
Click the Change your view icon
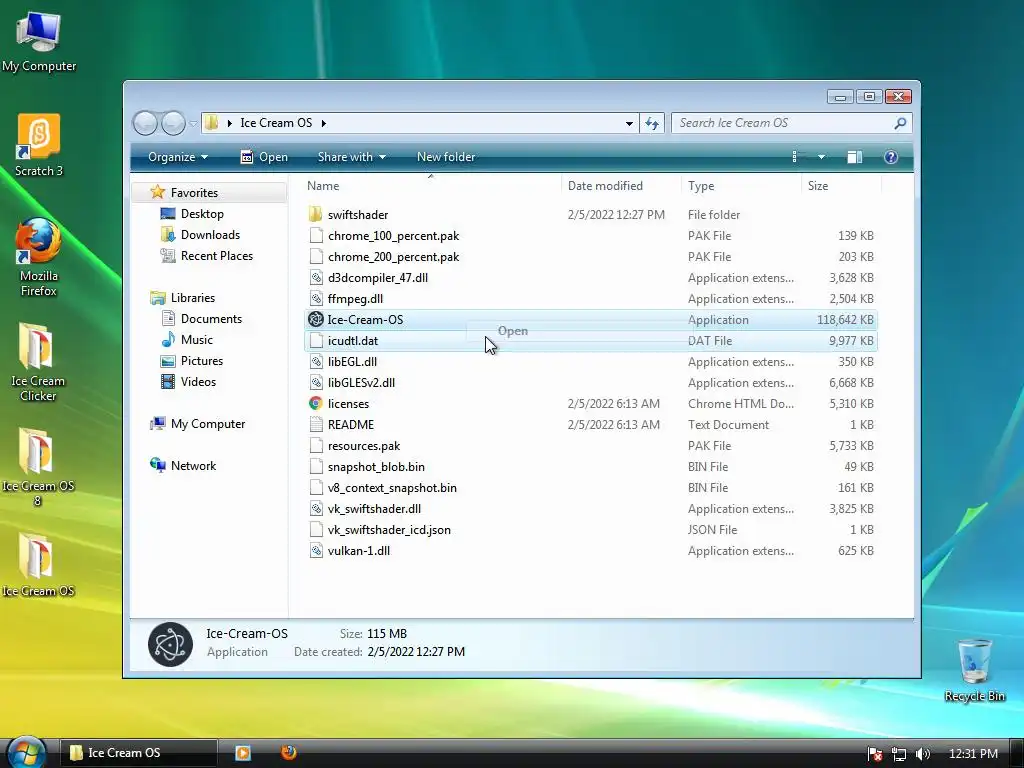[x=795, y=157]
